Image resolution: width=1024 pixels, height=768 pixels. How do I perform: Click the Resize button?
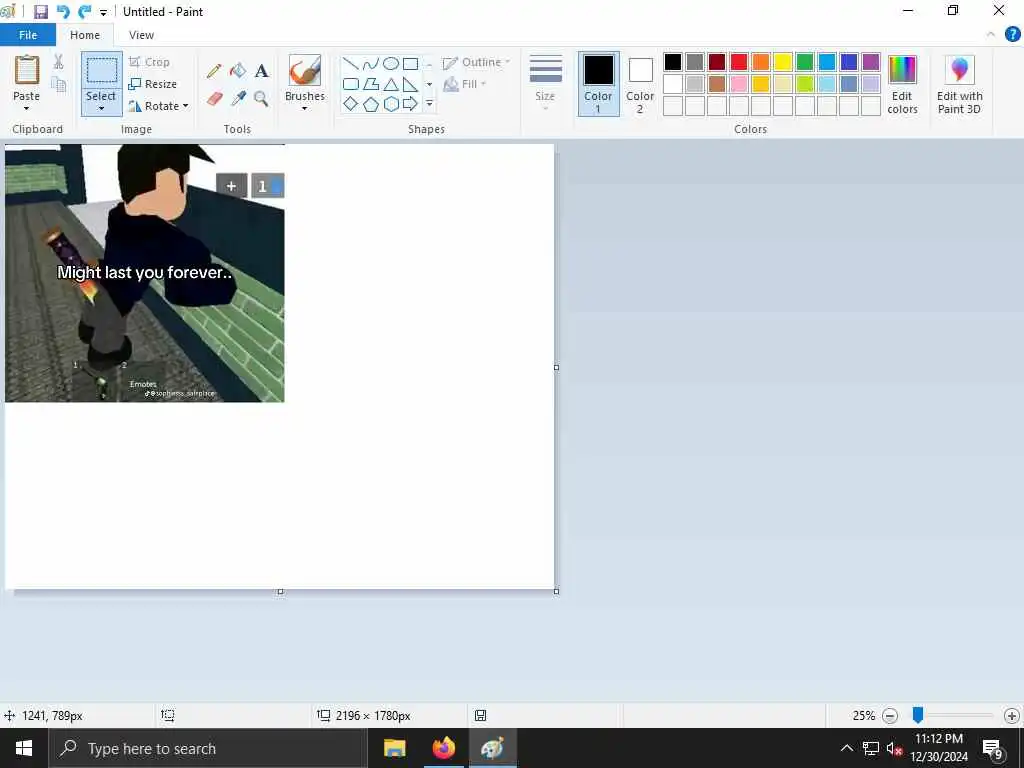(x=153, y=84)
